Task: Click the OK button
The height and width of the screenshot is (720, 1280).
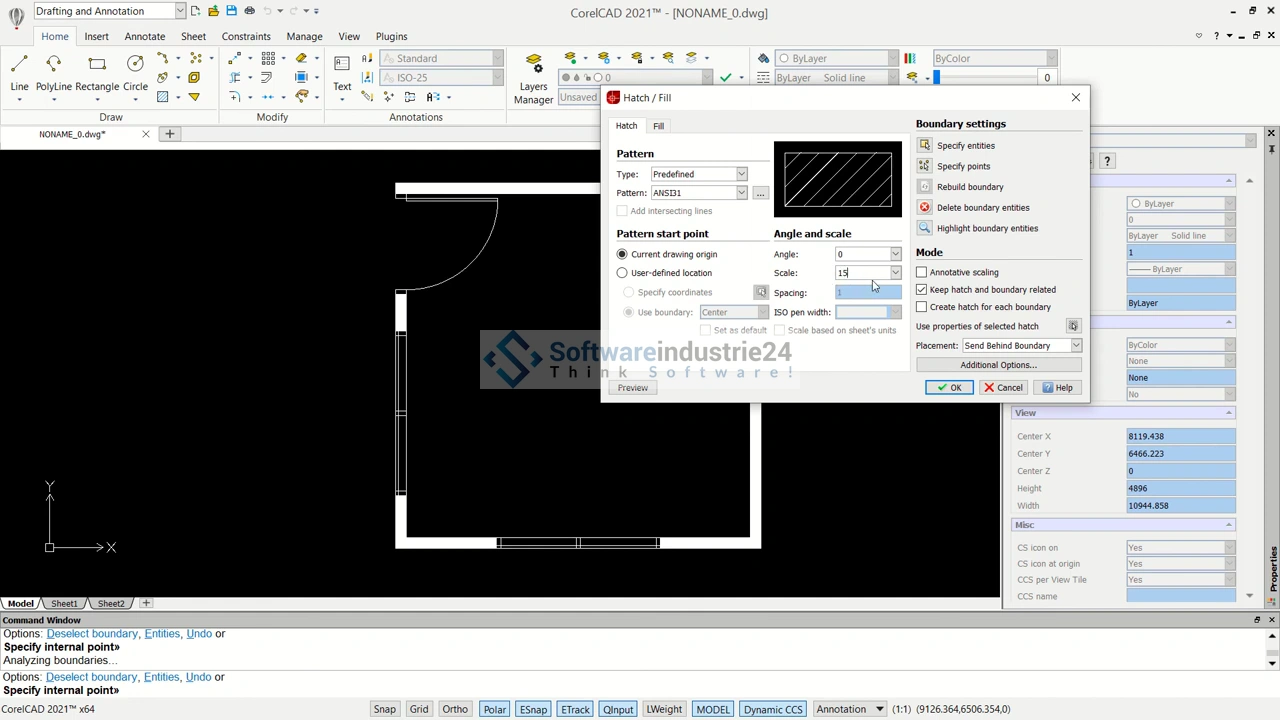Action: [x=949, y=388]
